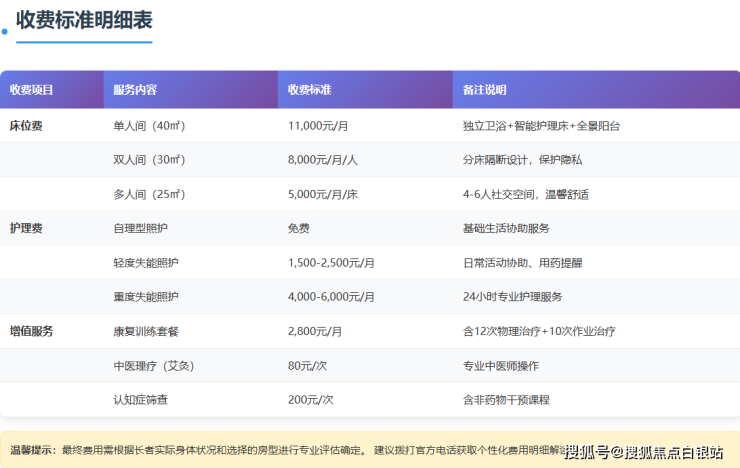This screenshot has height=468, width=740.
Task: Click the 收费标准明细表 heading
Action: coord(84,20)
